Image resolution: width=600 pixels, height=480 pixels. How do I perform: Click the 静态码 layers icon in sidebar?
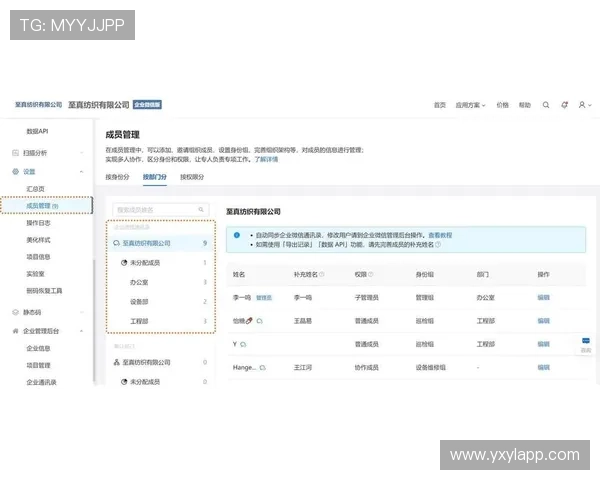point(15,312)
